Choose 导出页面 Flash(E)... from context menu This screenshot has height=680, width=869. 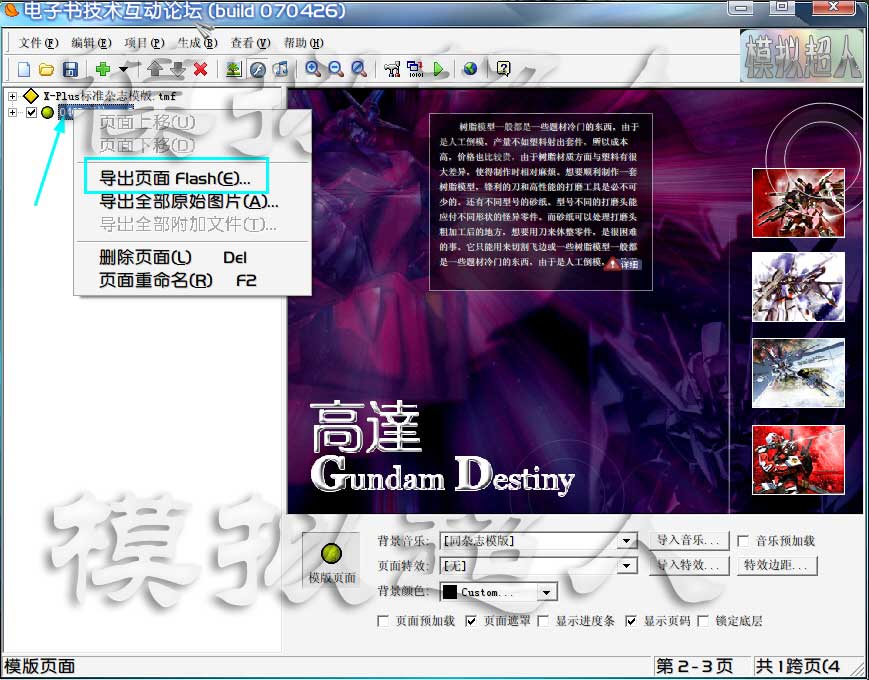click(x=176, y=178)
